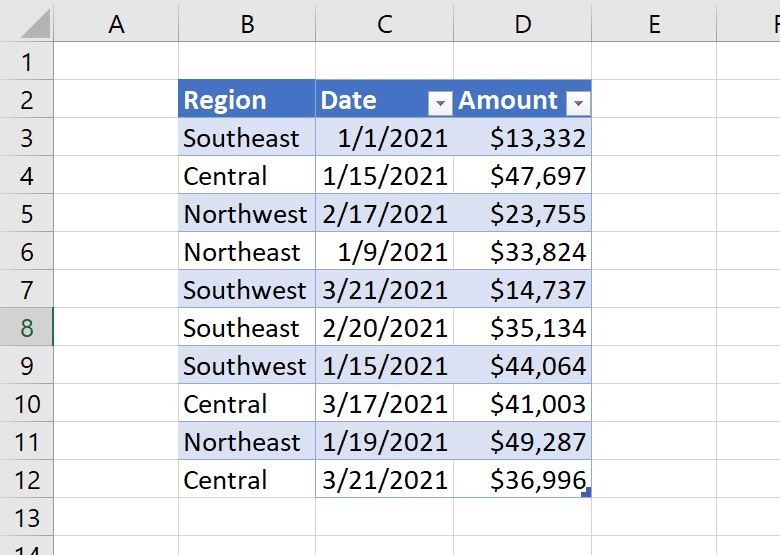Select the row 2 header

click(26, 100)
